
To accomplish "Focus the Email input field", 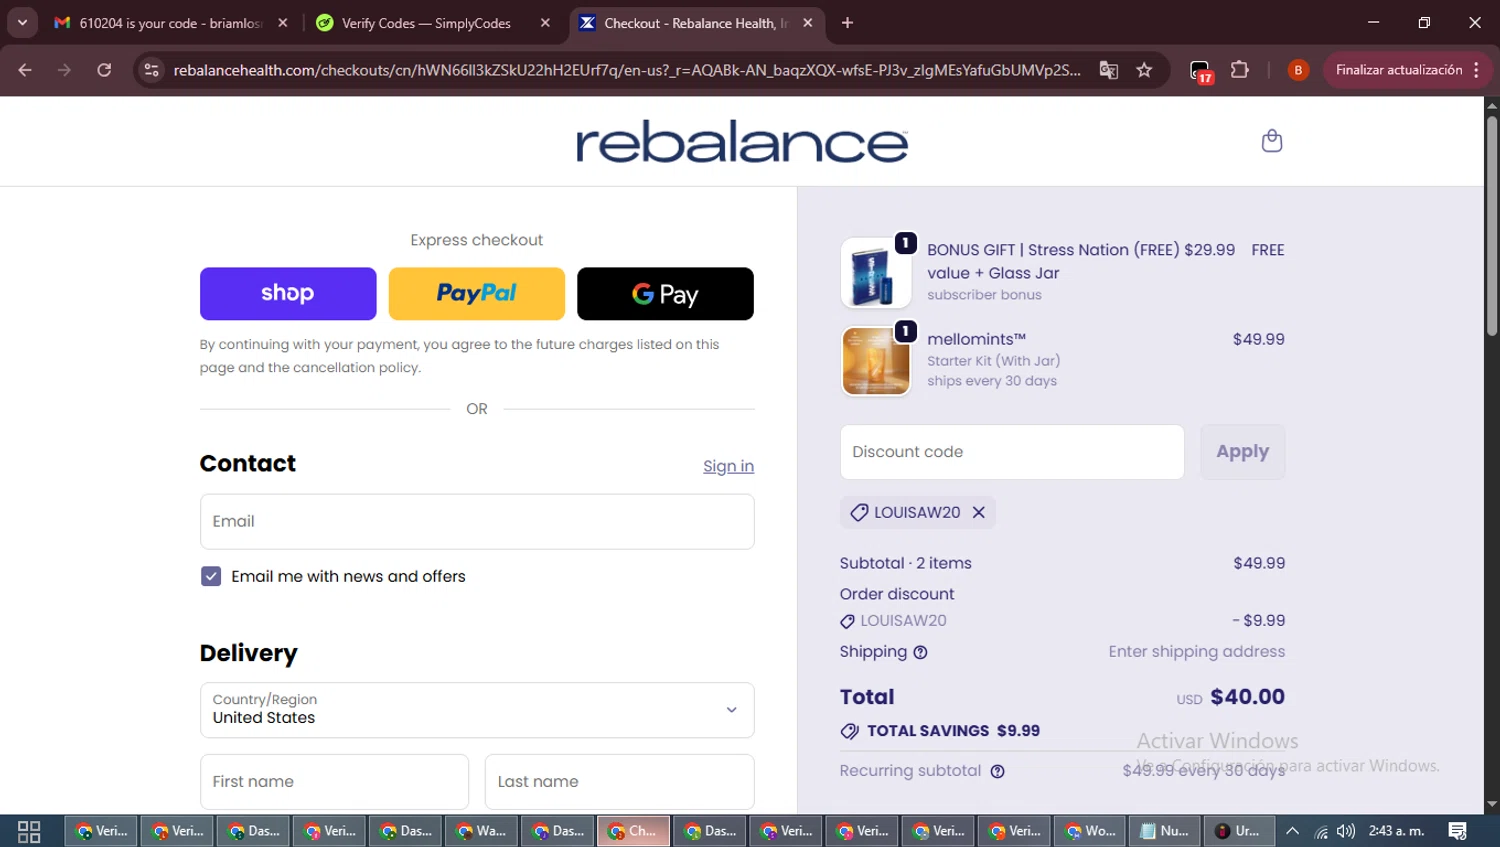I will click(477, 521).
